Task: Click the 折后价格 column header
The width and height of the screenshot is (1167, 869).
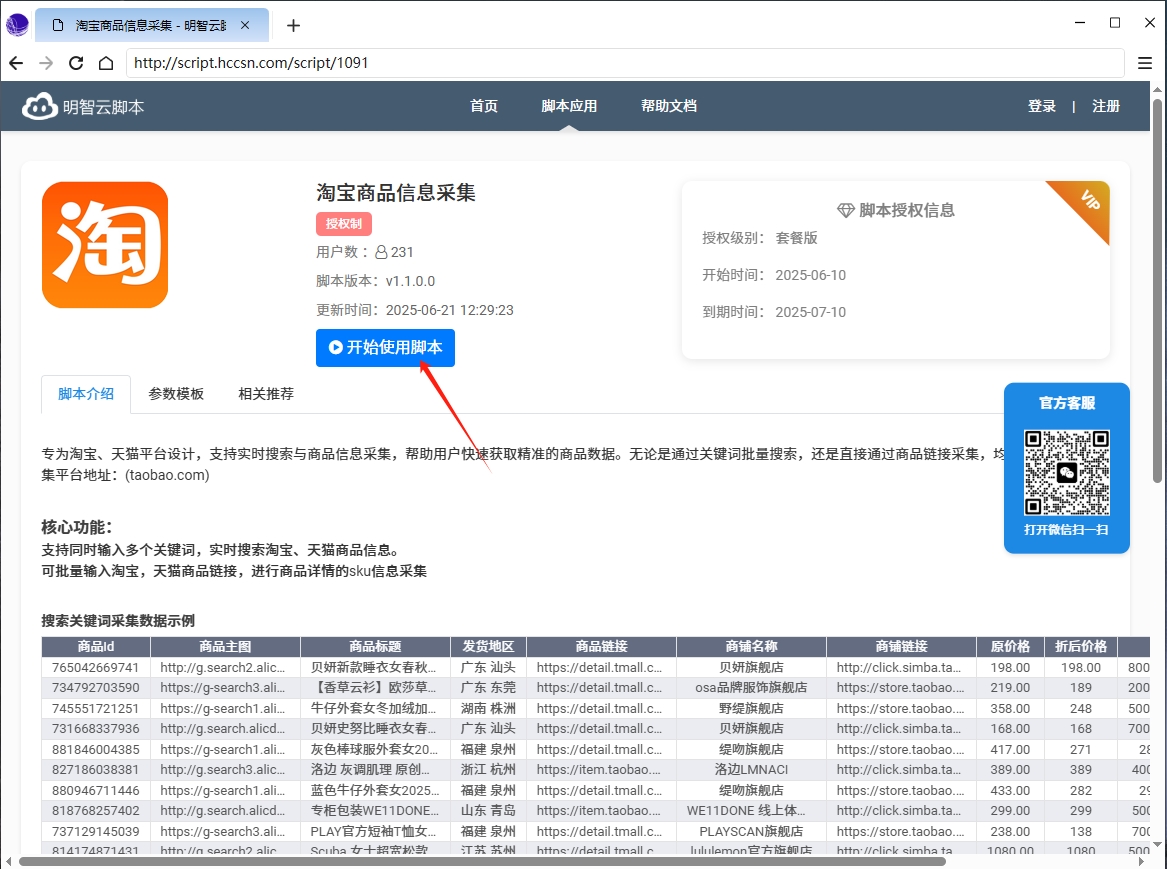Action: tap(1081, 647)
